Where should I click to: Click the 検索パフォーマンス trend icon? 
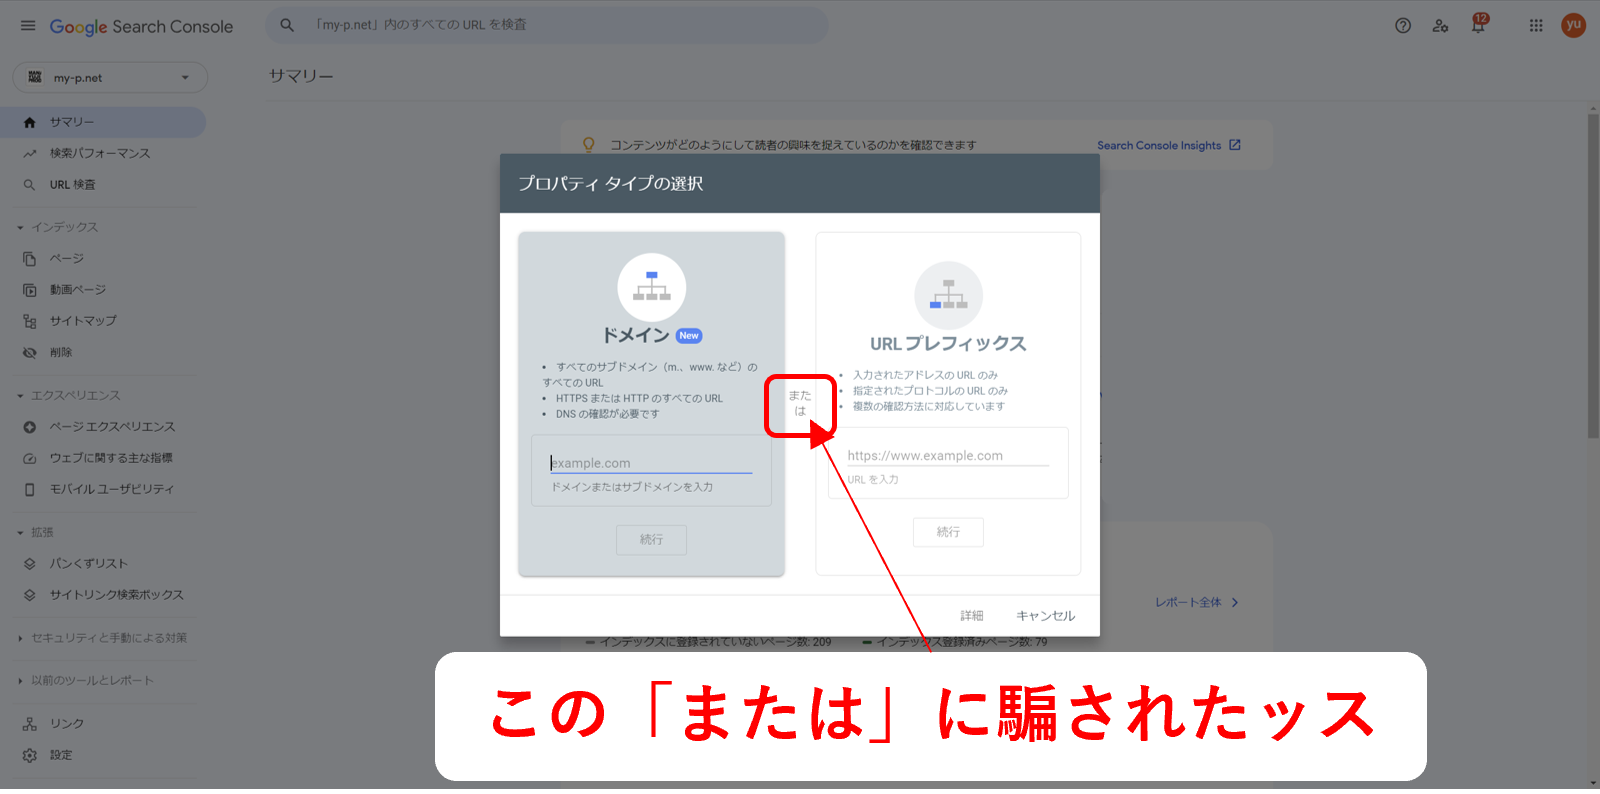[x=30, y=153]
